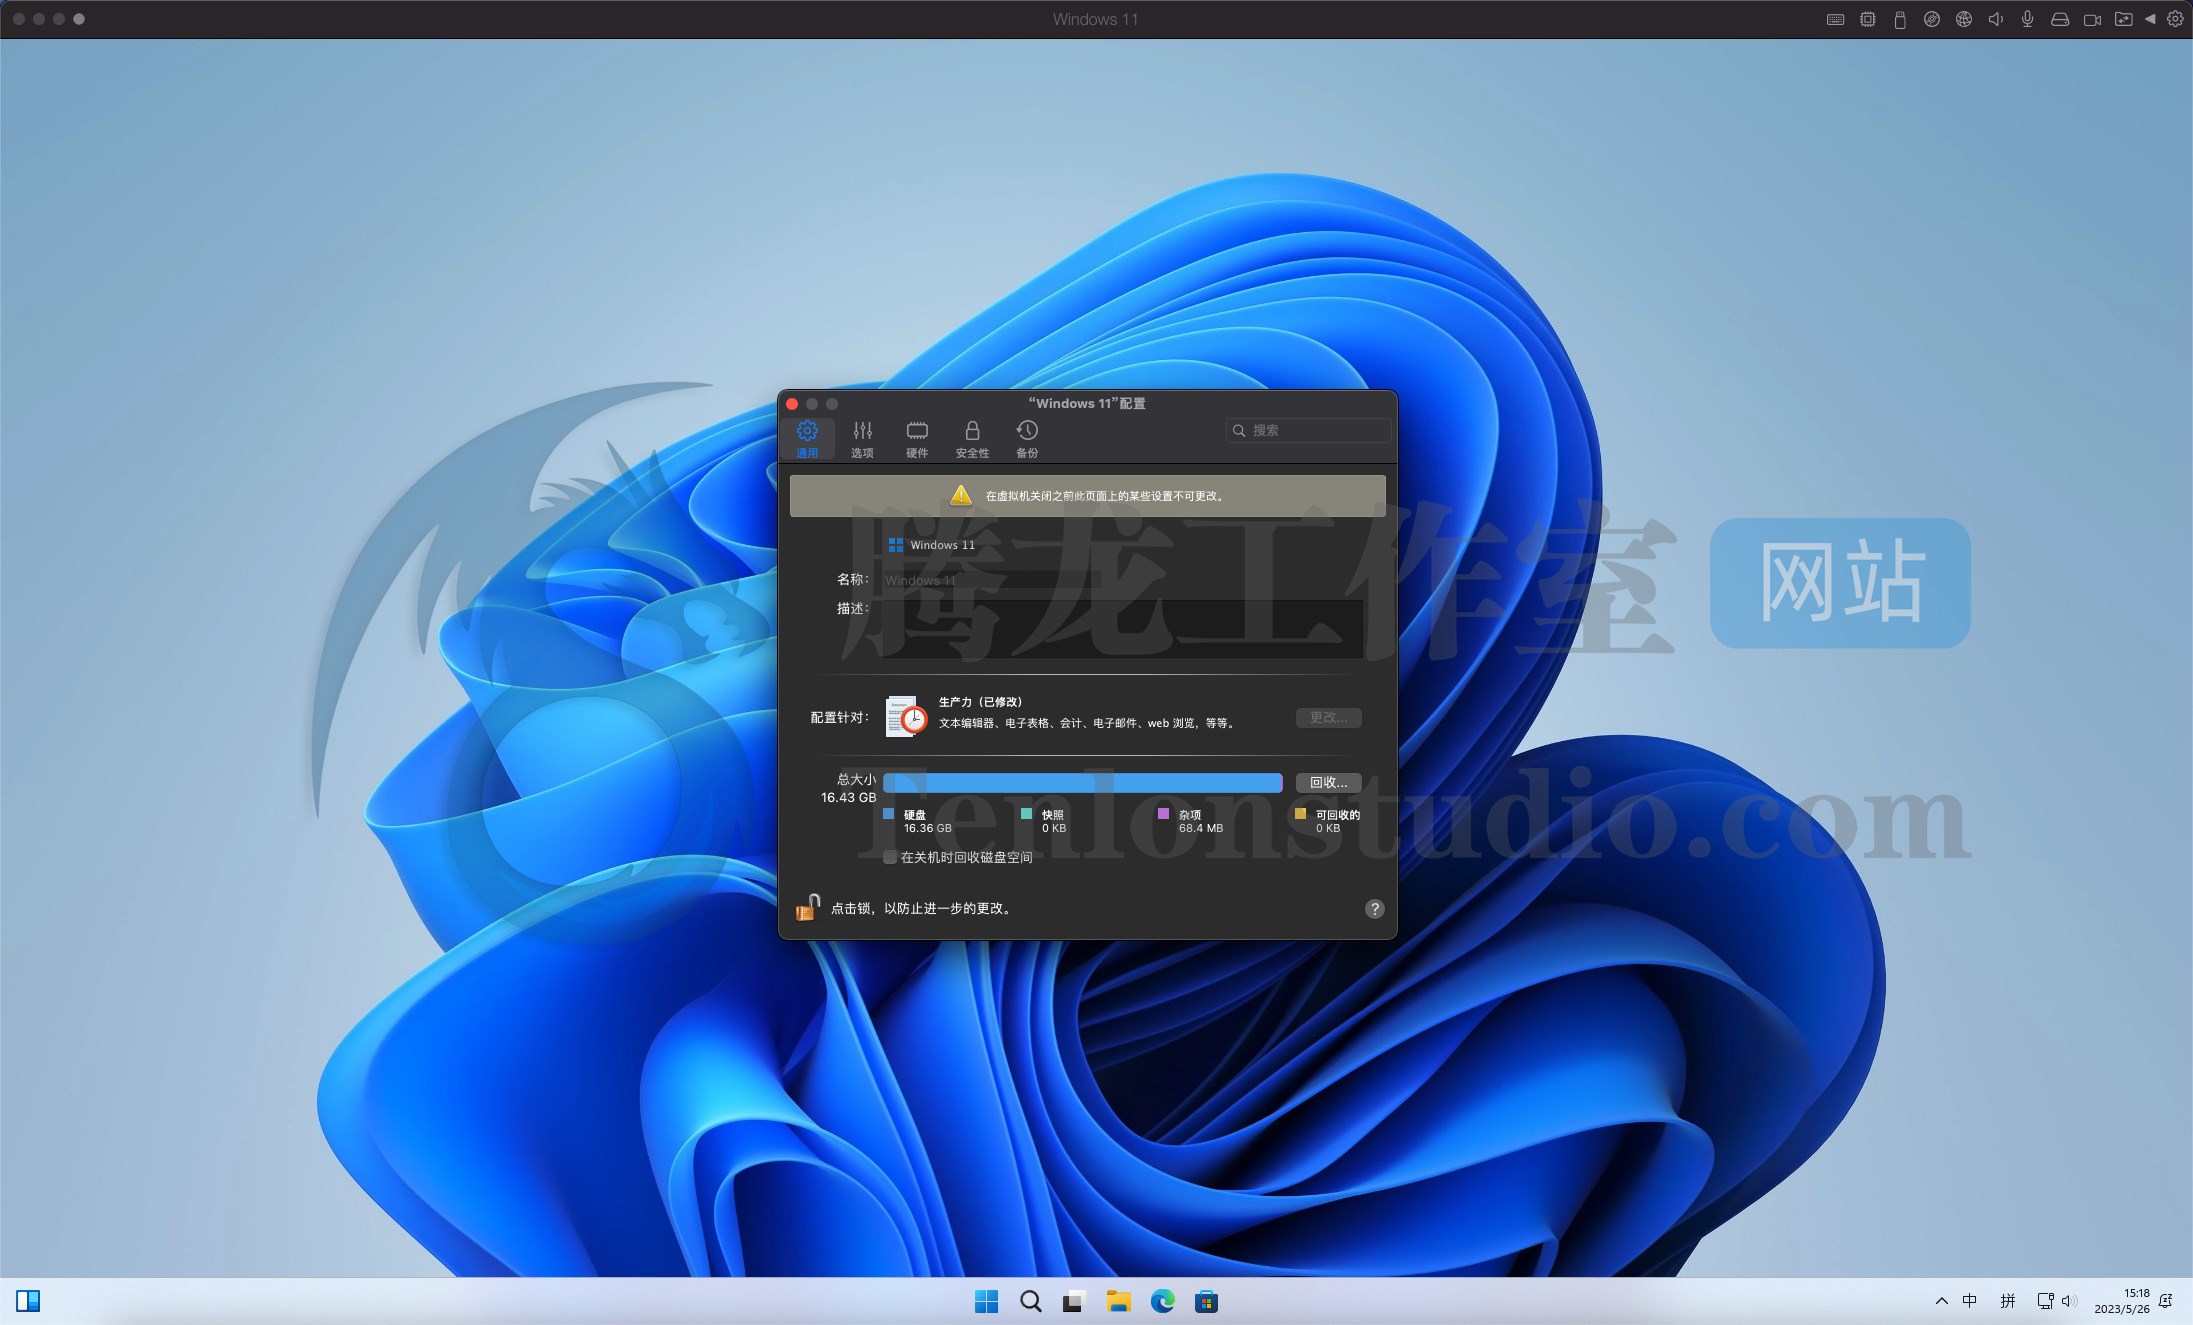Click the network globe icon in the title bar
This screenshot has height=1325, width=2193.
click(1964, 19)
